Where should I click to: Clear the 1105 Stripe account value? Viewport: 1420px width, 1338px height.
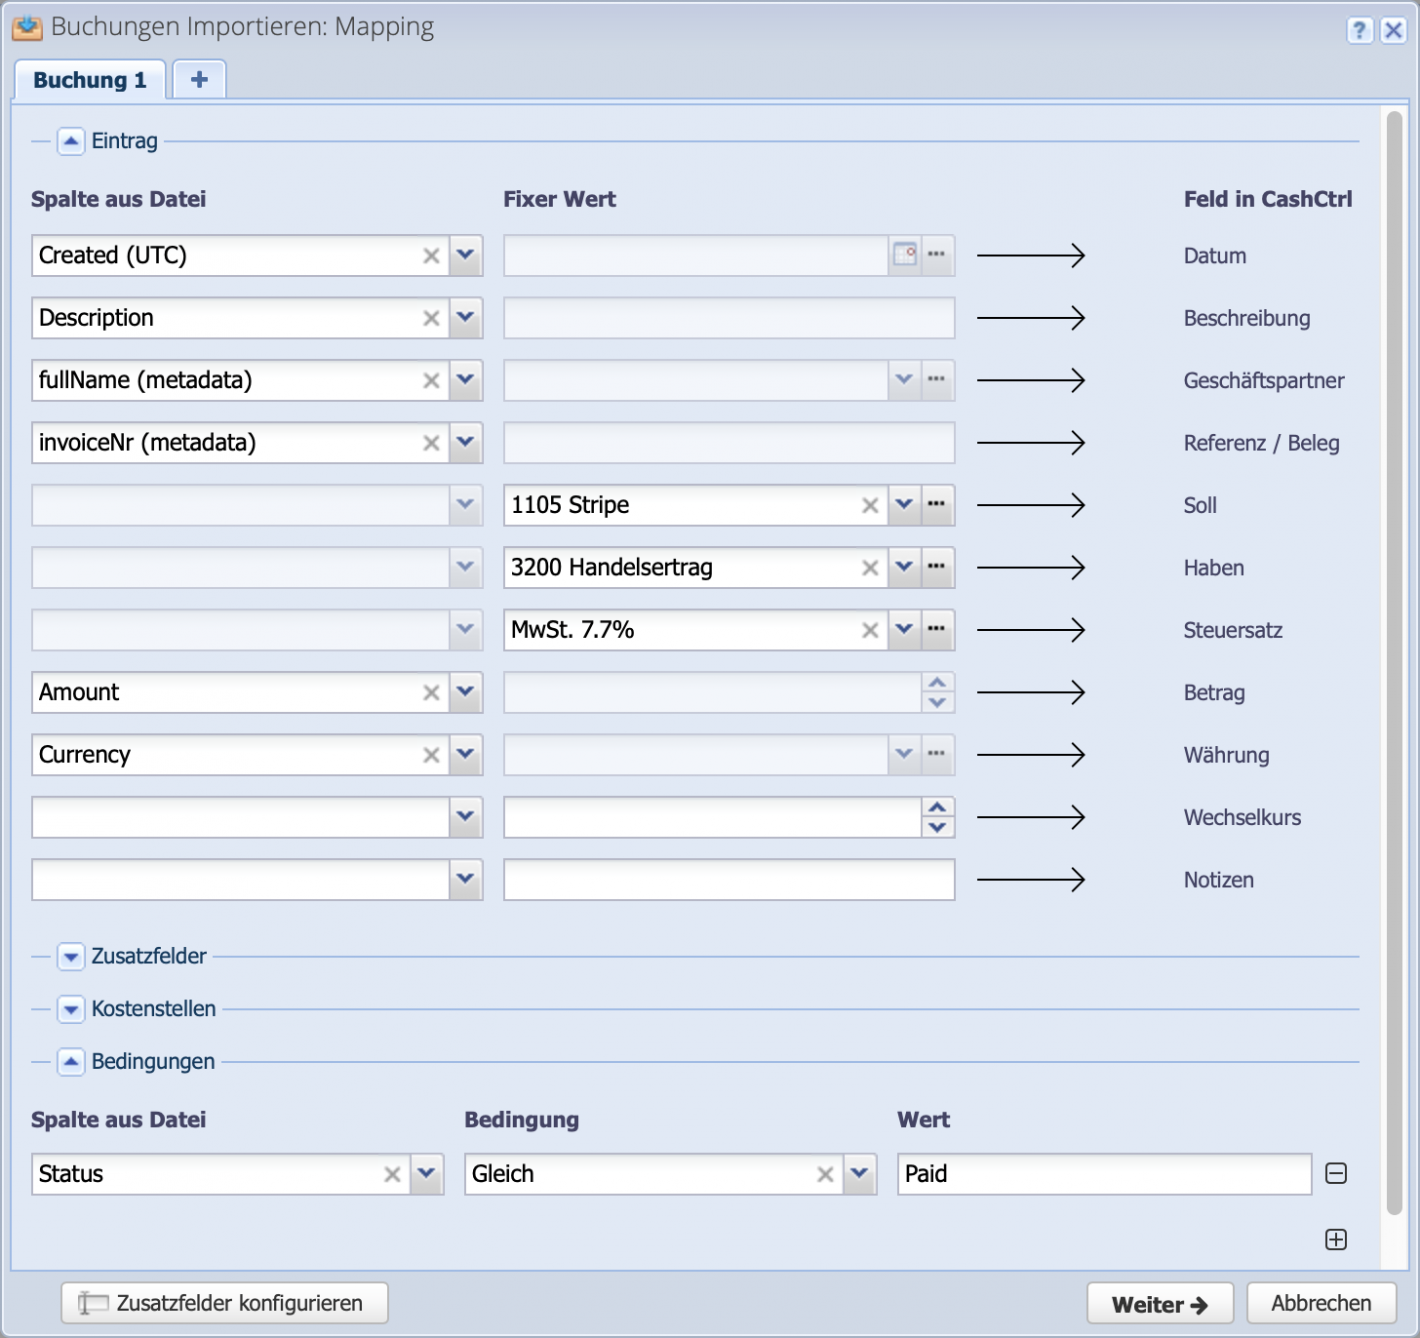[869, 505]
